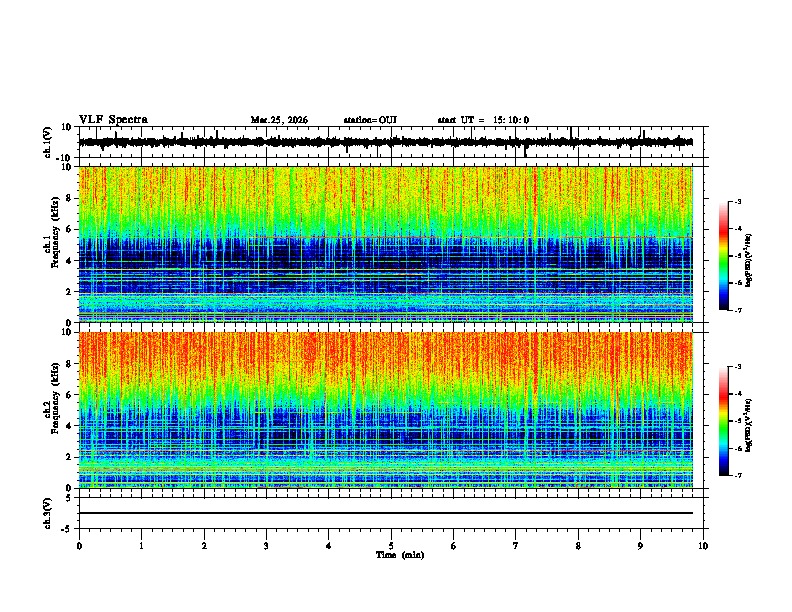Click time-axis tick label "3" at bottom

[x=266, y=546]
